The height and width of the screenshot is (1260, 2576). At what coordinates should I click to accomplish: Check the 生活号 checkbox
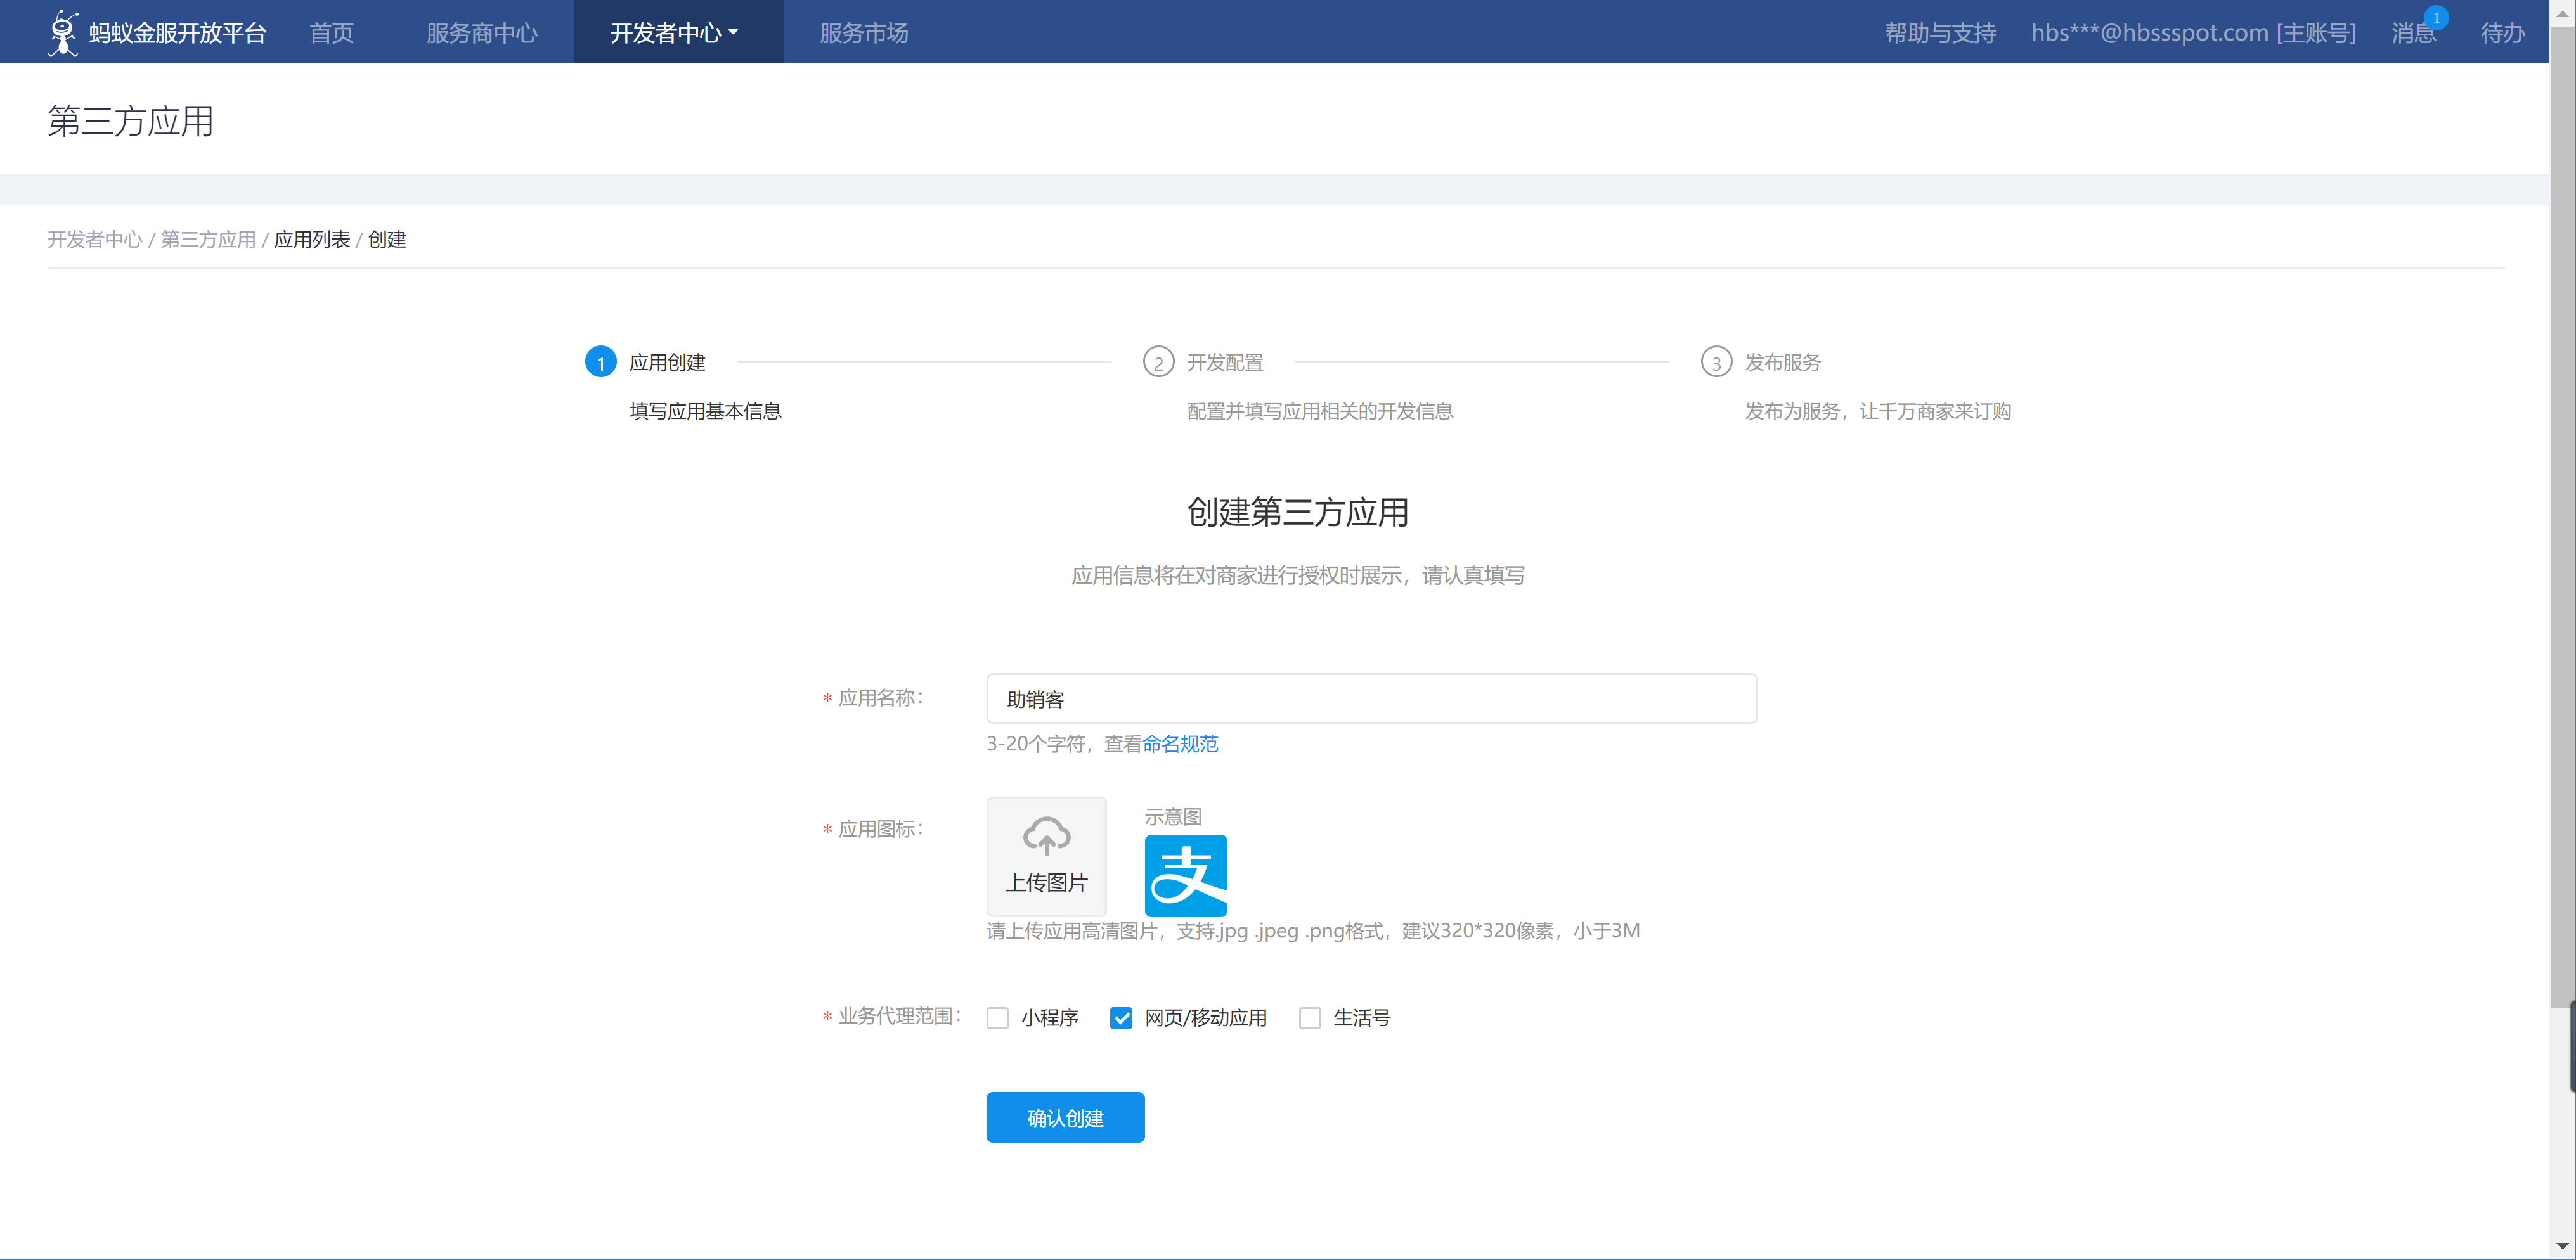[x=1309, y=1018]
